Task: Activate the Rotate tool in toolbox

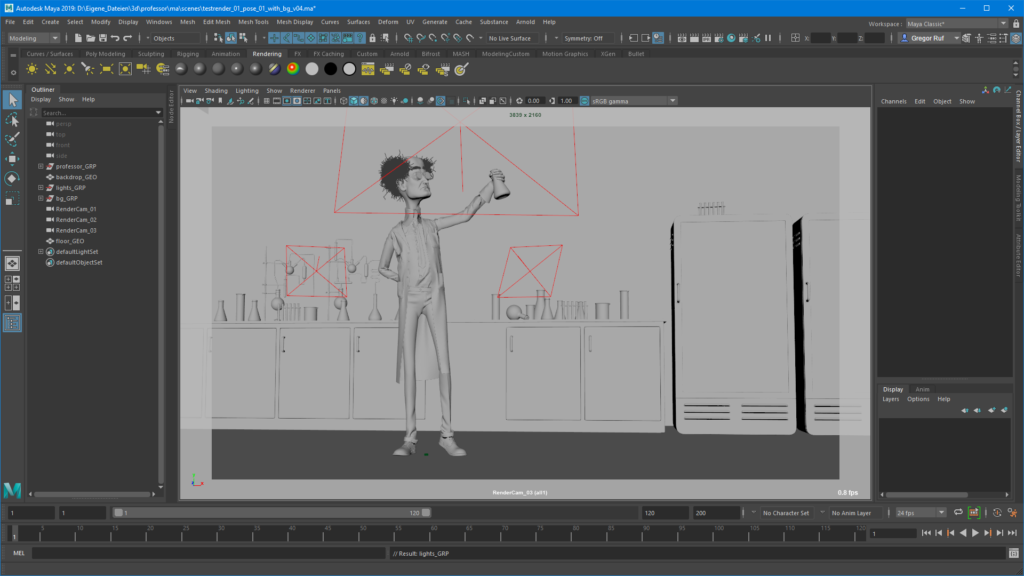Action: coord(12,178)
